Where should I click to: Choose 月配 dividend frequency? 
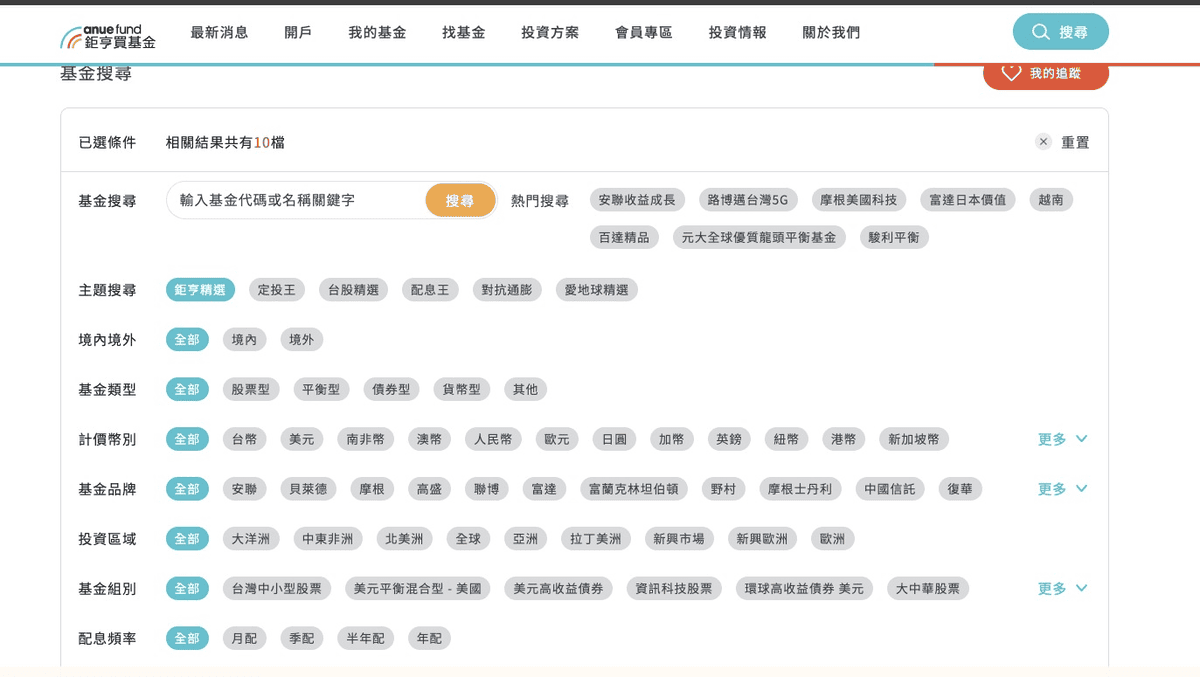pos(245,638)
